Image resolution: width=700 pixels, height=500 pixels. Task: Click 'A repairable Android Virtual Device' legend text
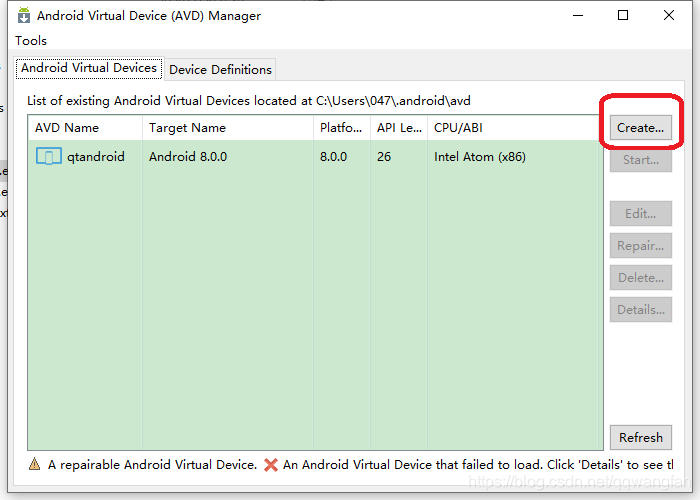pyautogui.click(x=152, y=465)
